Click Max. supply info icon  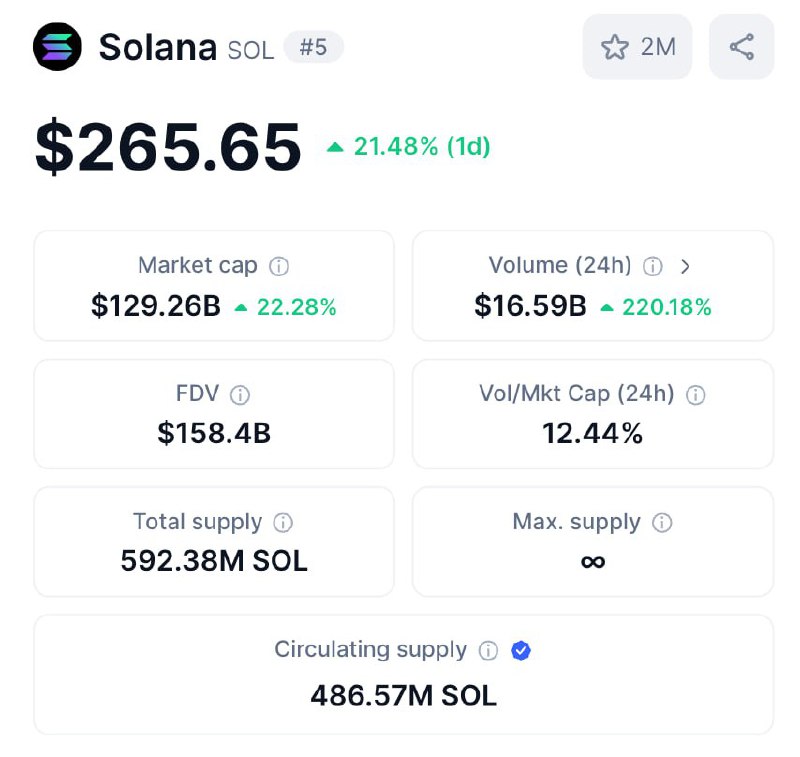662,522
